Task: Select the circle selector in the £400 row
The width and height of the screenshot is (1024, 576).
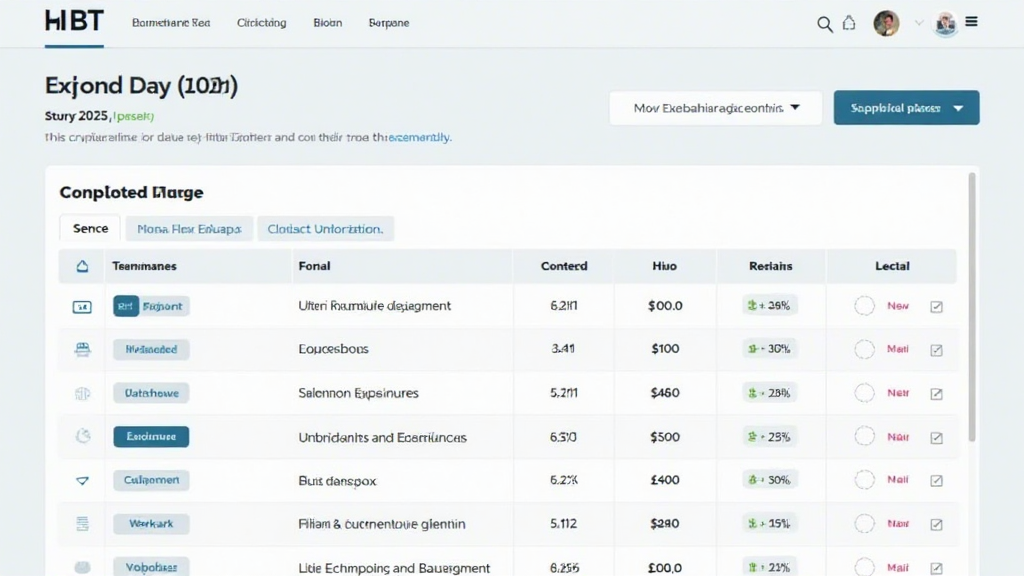Action: (865, 481)
